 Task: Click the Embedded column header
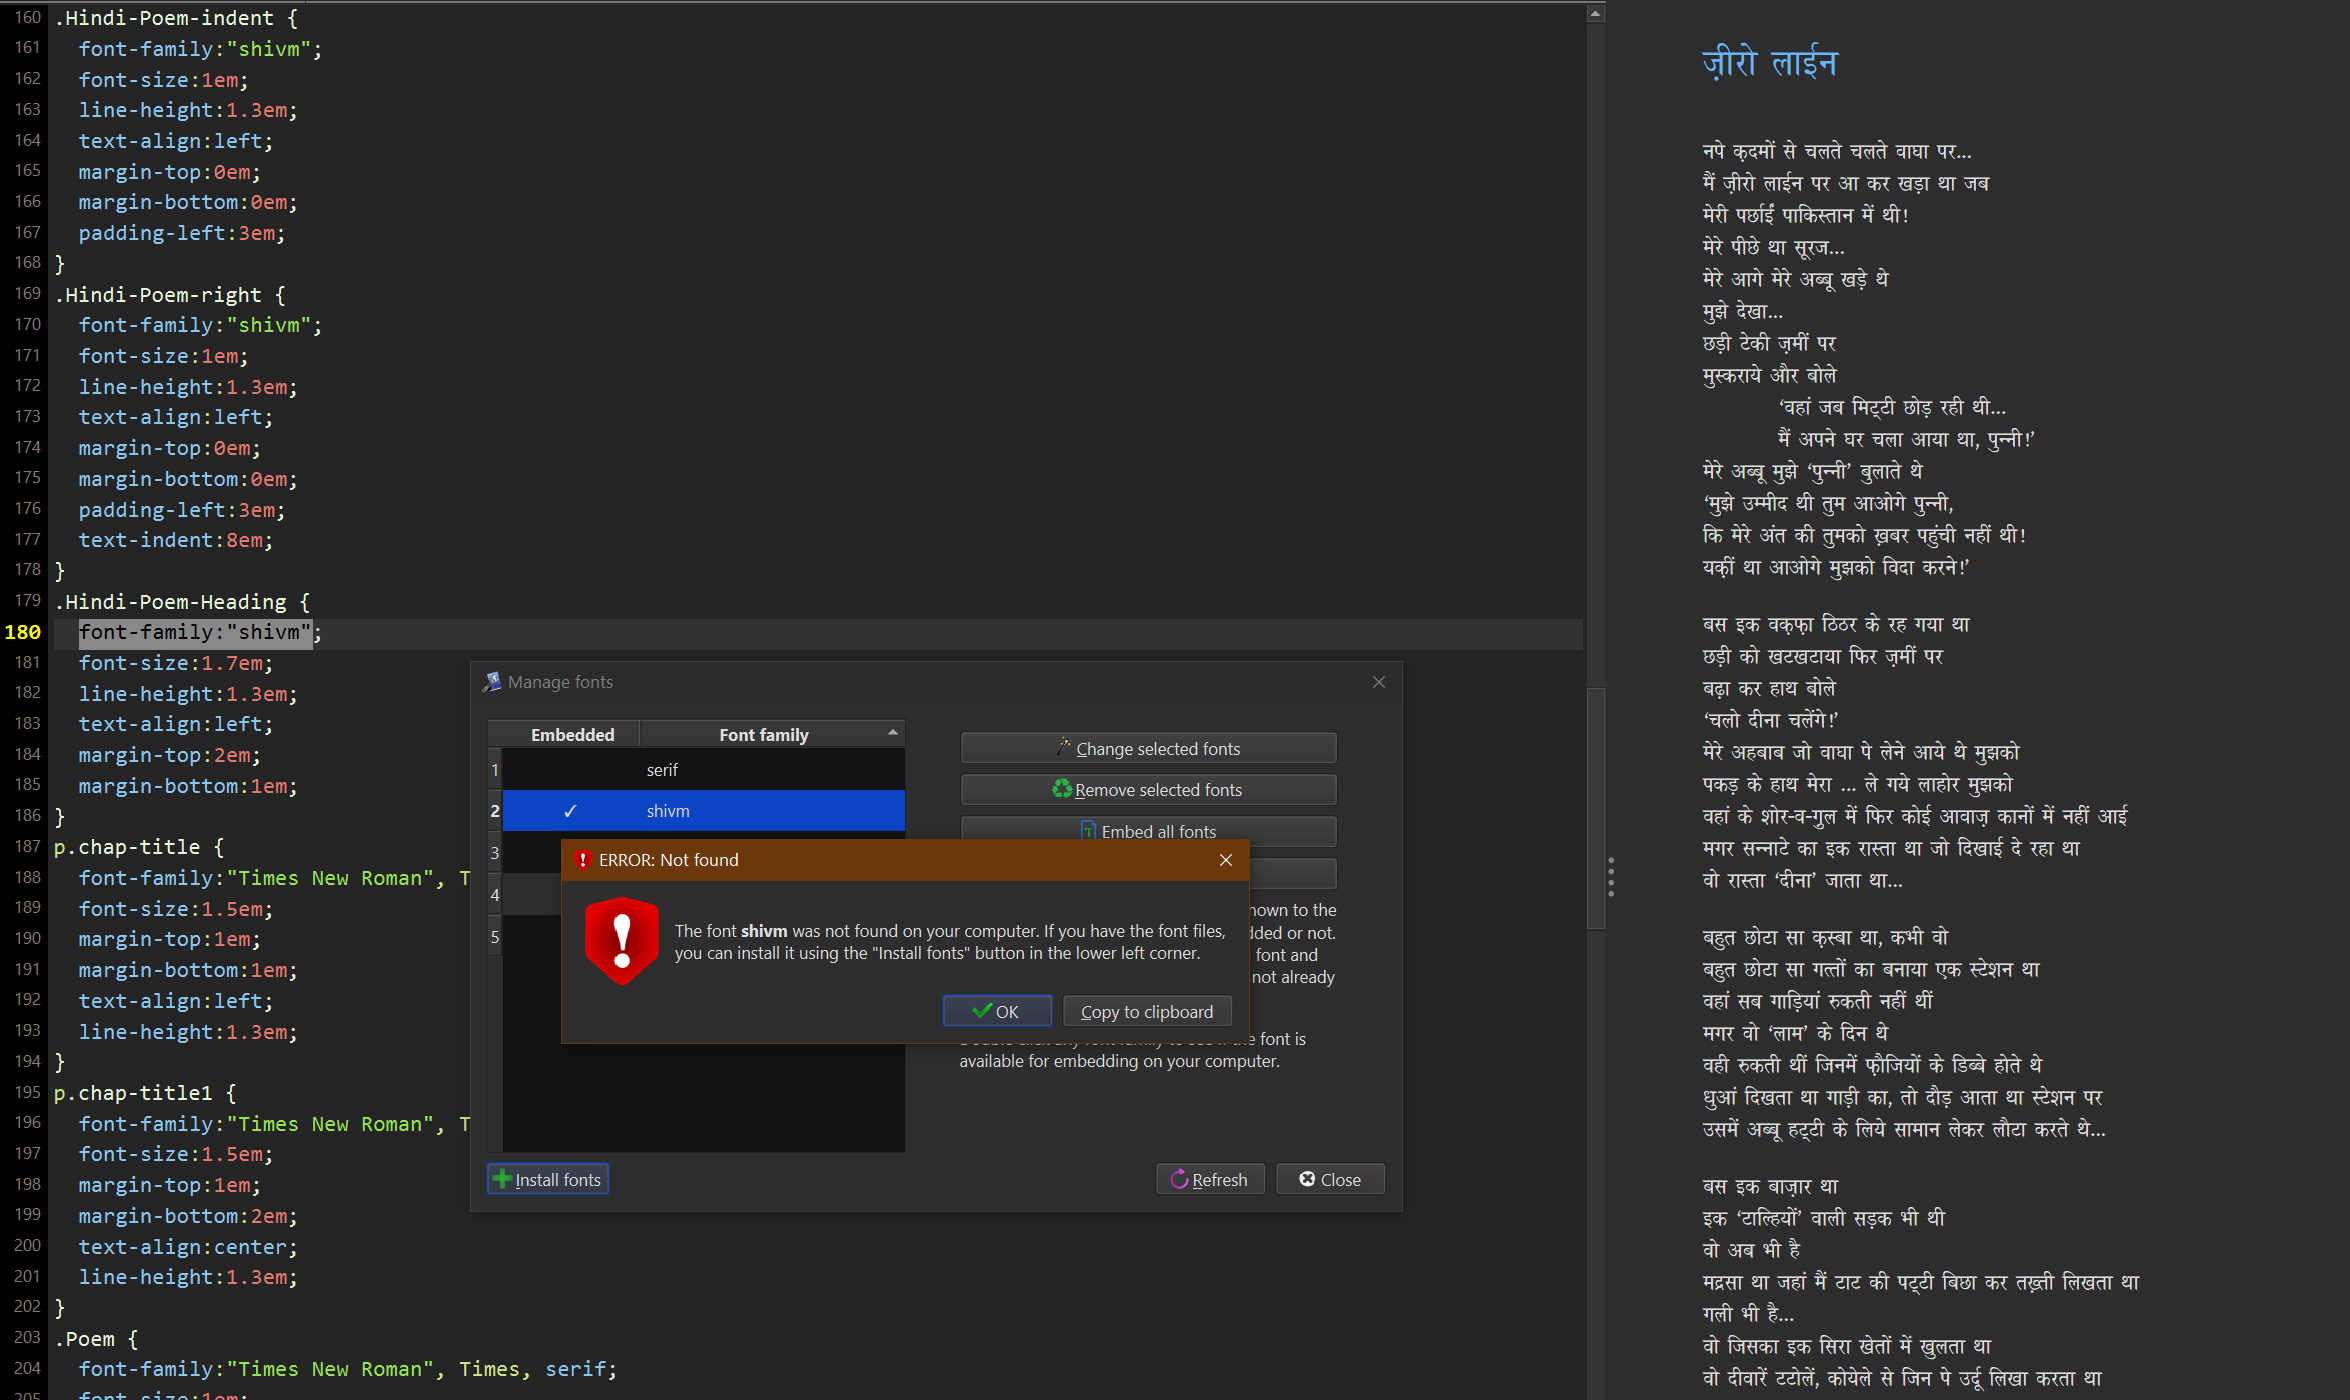tap(572, 735)
